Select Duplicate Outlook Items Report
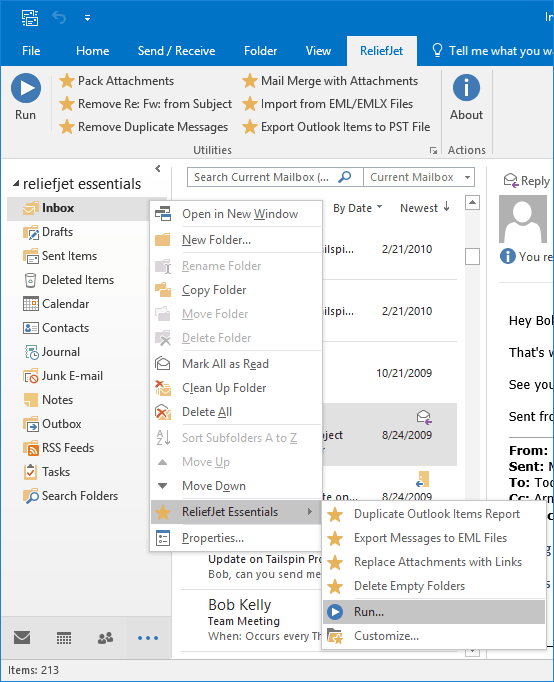554x682 pixels. point(434,514)
